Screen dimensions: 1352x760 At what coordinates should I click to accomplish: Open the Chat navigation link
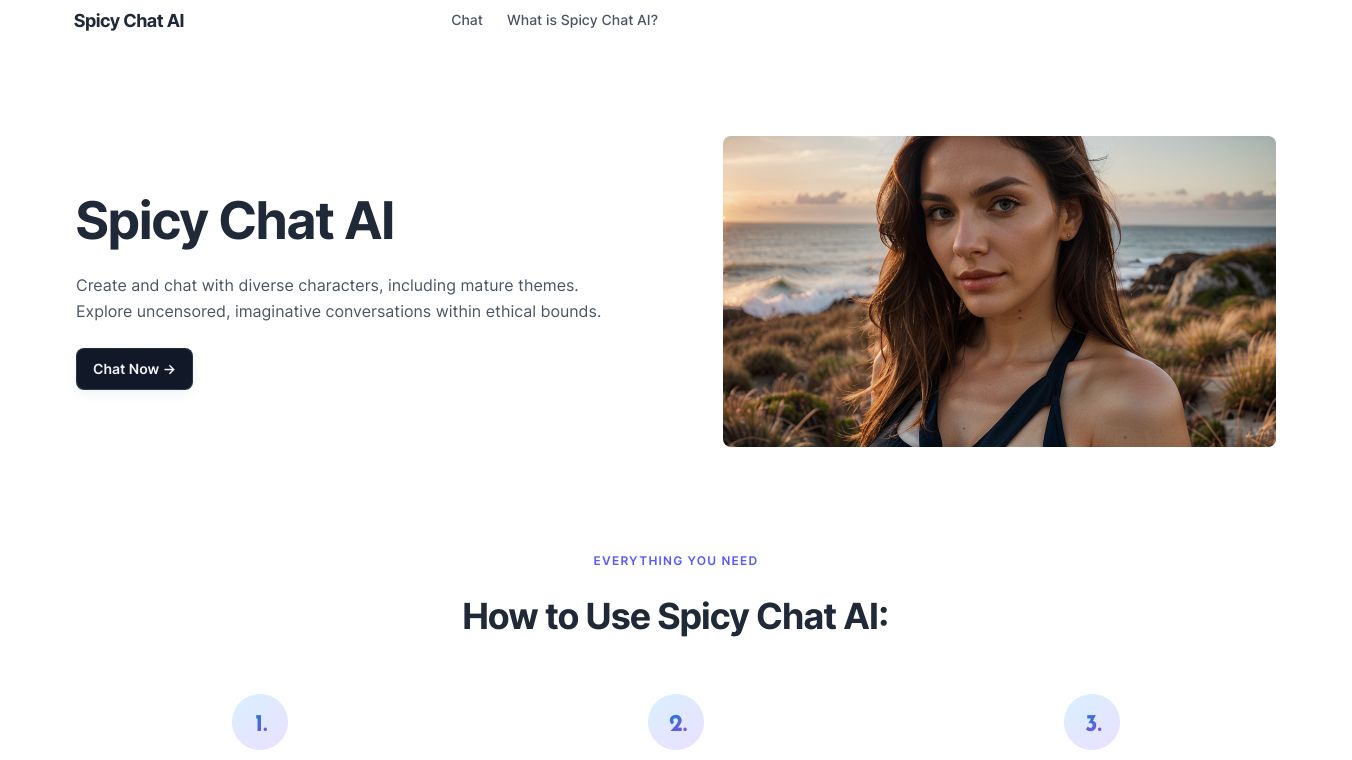pos(467,20)
